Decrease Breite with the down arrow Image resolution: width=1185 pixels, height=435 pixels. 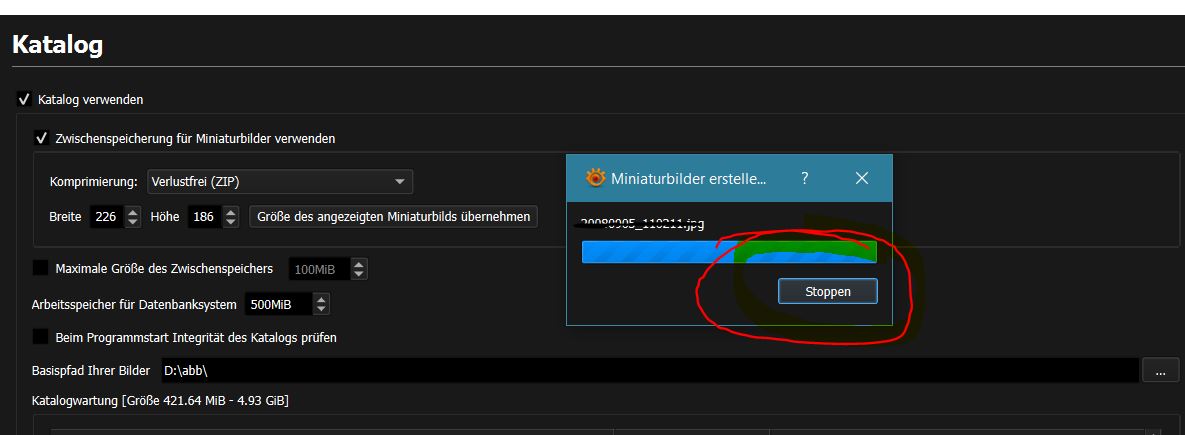click(x=133, y=222)
